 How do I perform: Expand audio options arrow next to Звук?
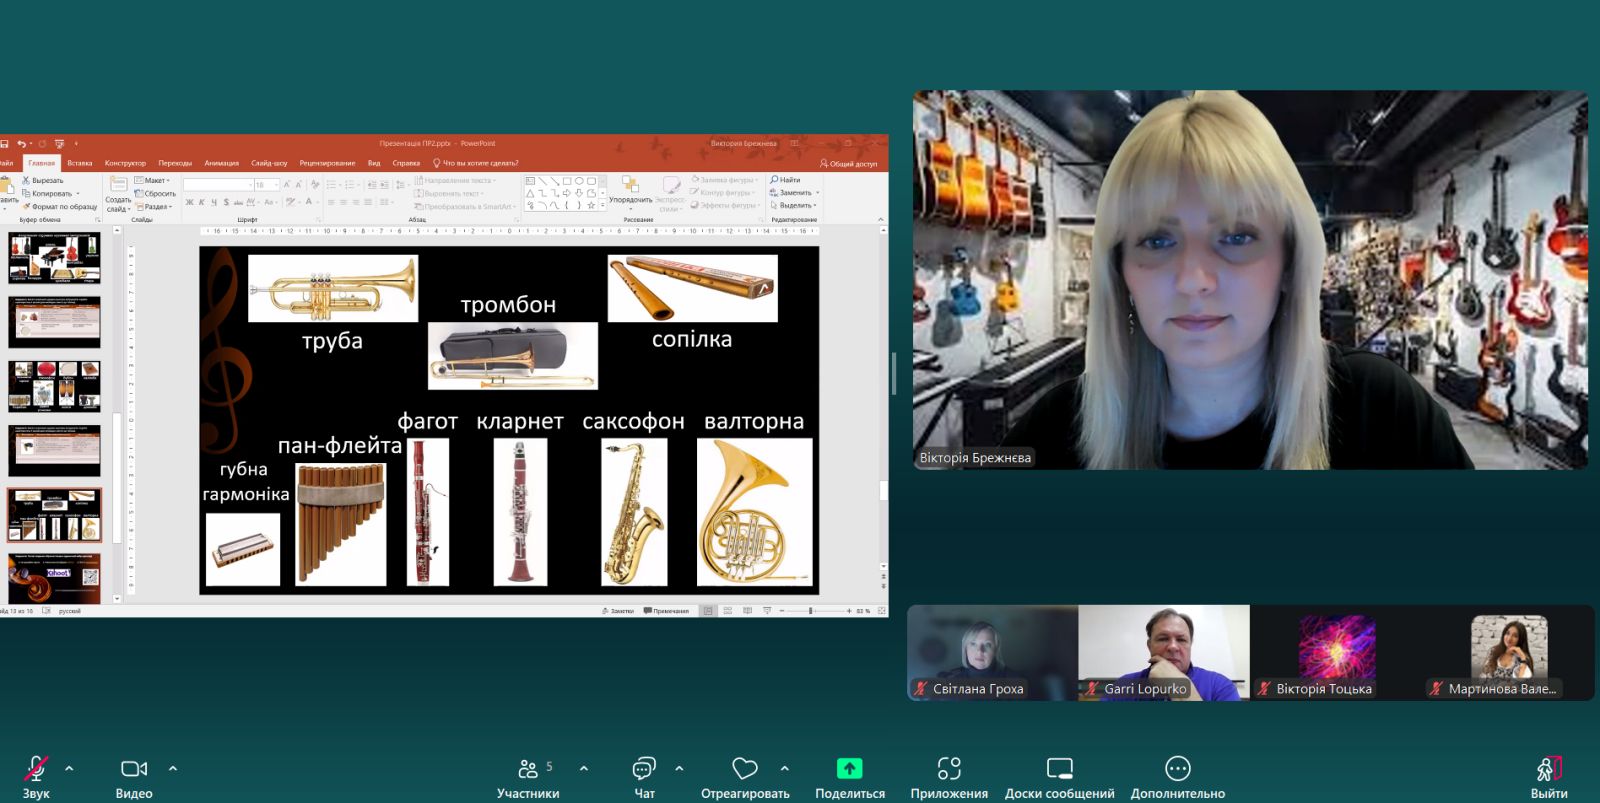pyautogui.click(x=69, y=768)
